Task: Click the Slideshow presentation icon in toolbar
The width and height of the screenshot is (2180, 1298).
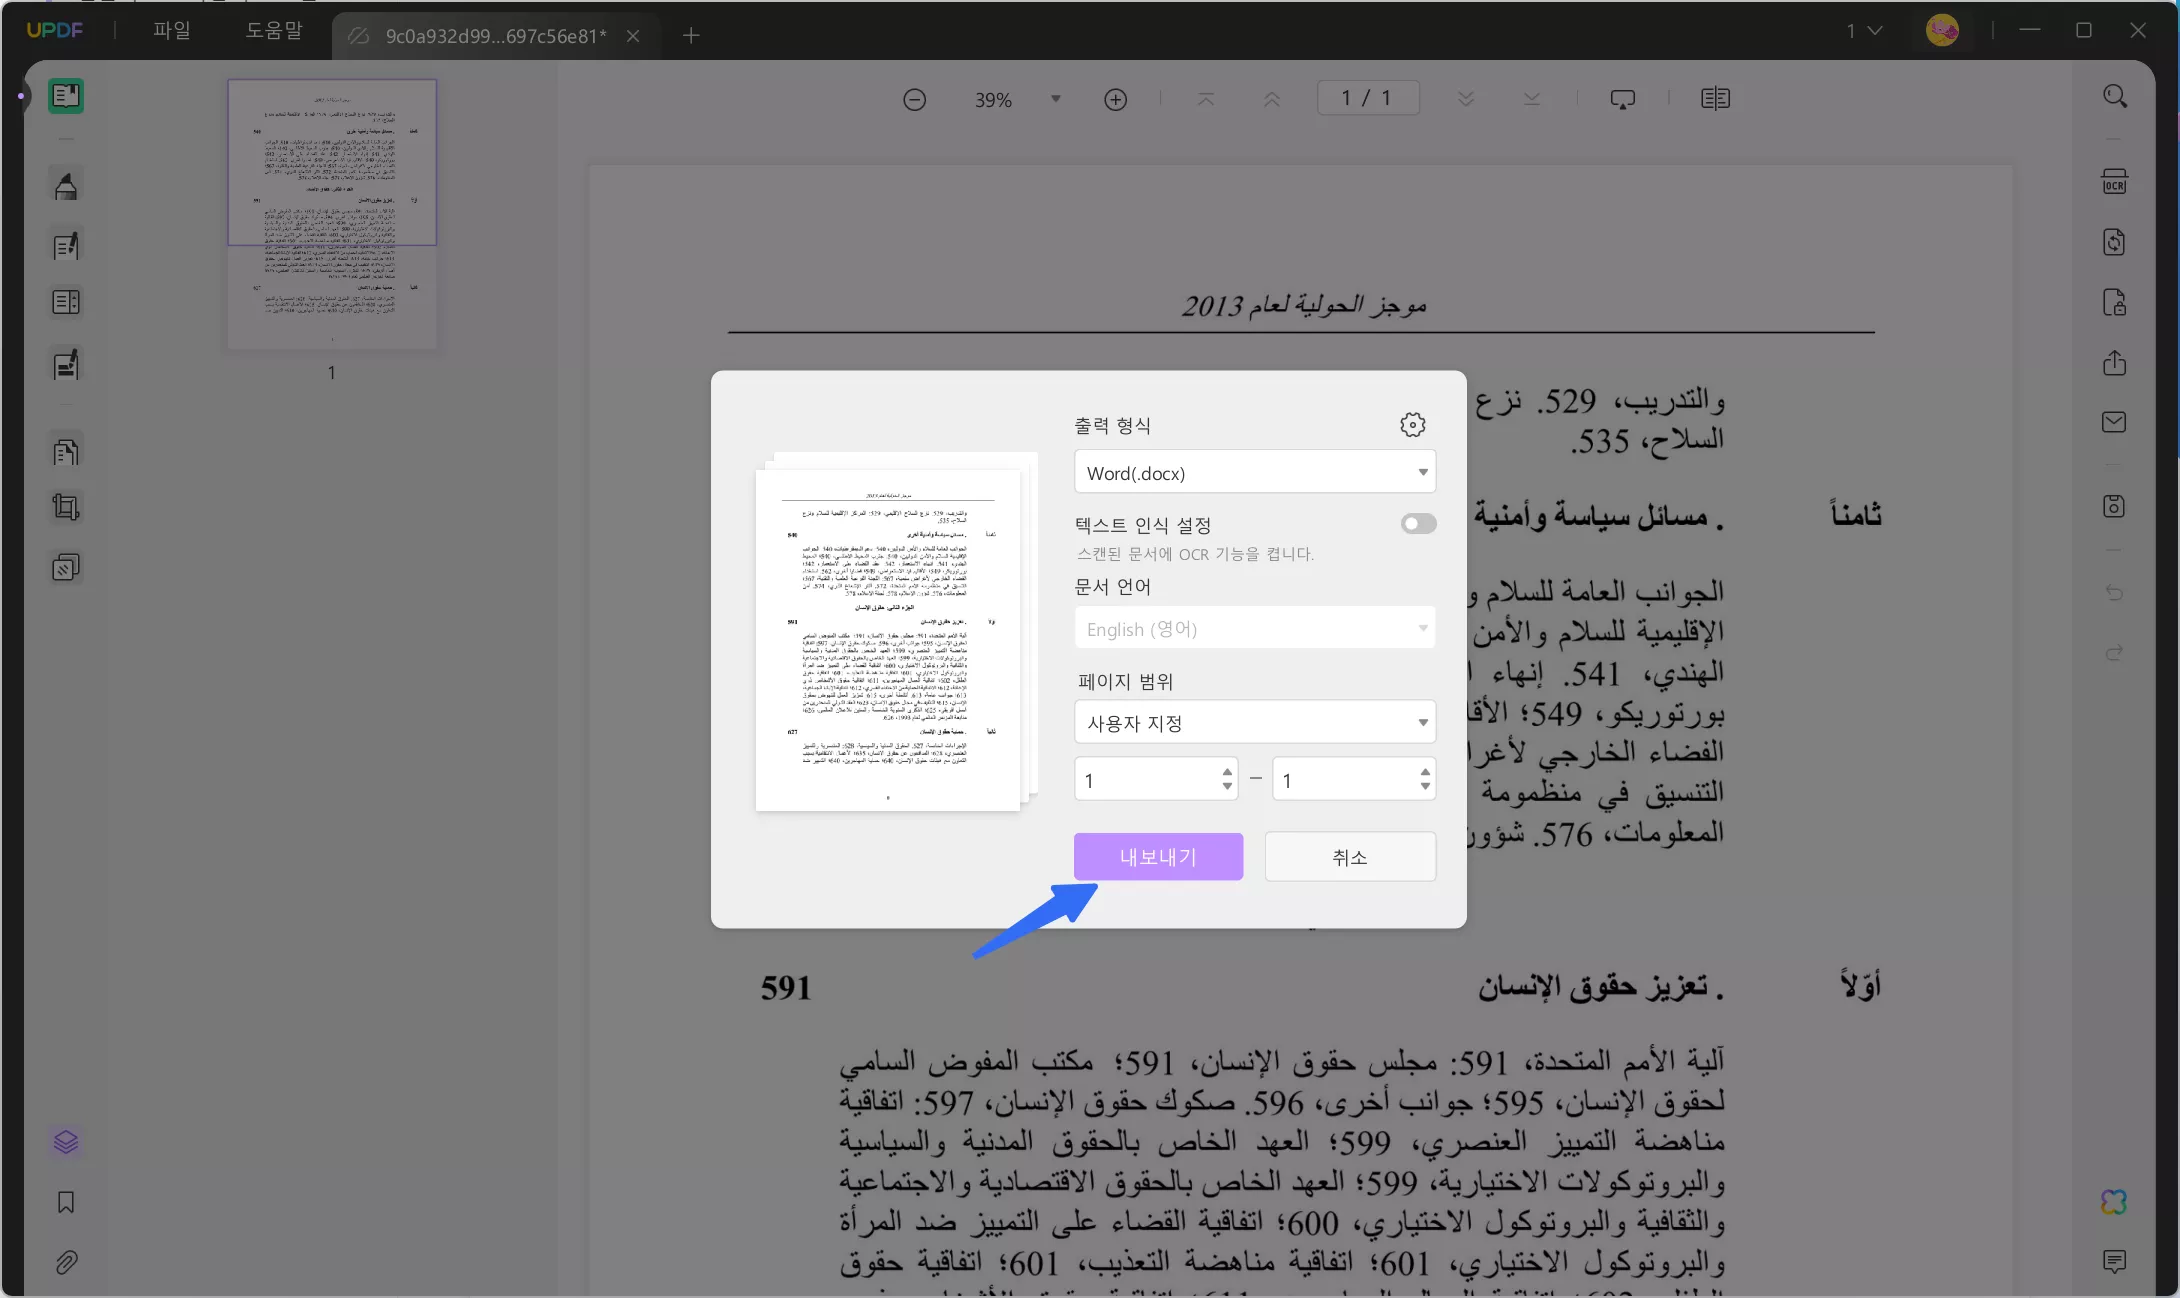Action: (x=1623, y=99)
